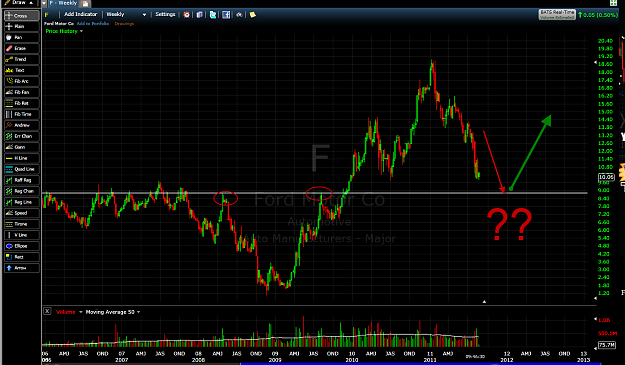Click Add Indicator button
The height and width of the screenshot is (365, 625).
(81, 14)
